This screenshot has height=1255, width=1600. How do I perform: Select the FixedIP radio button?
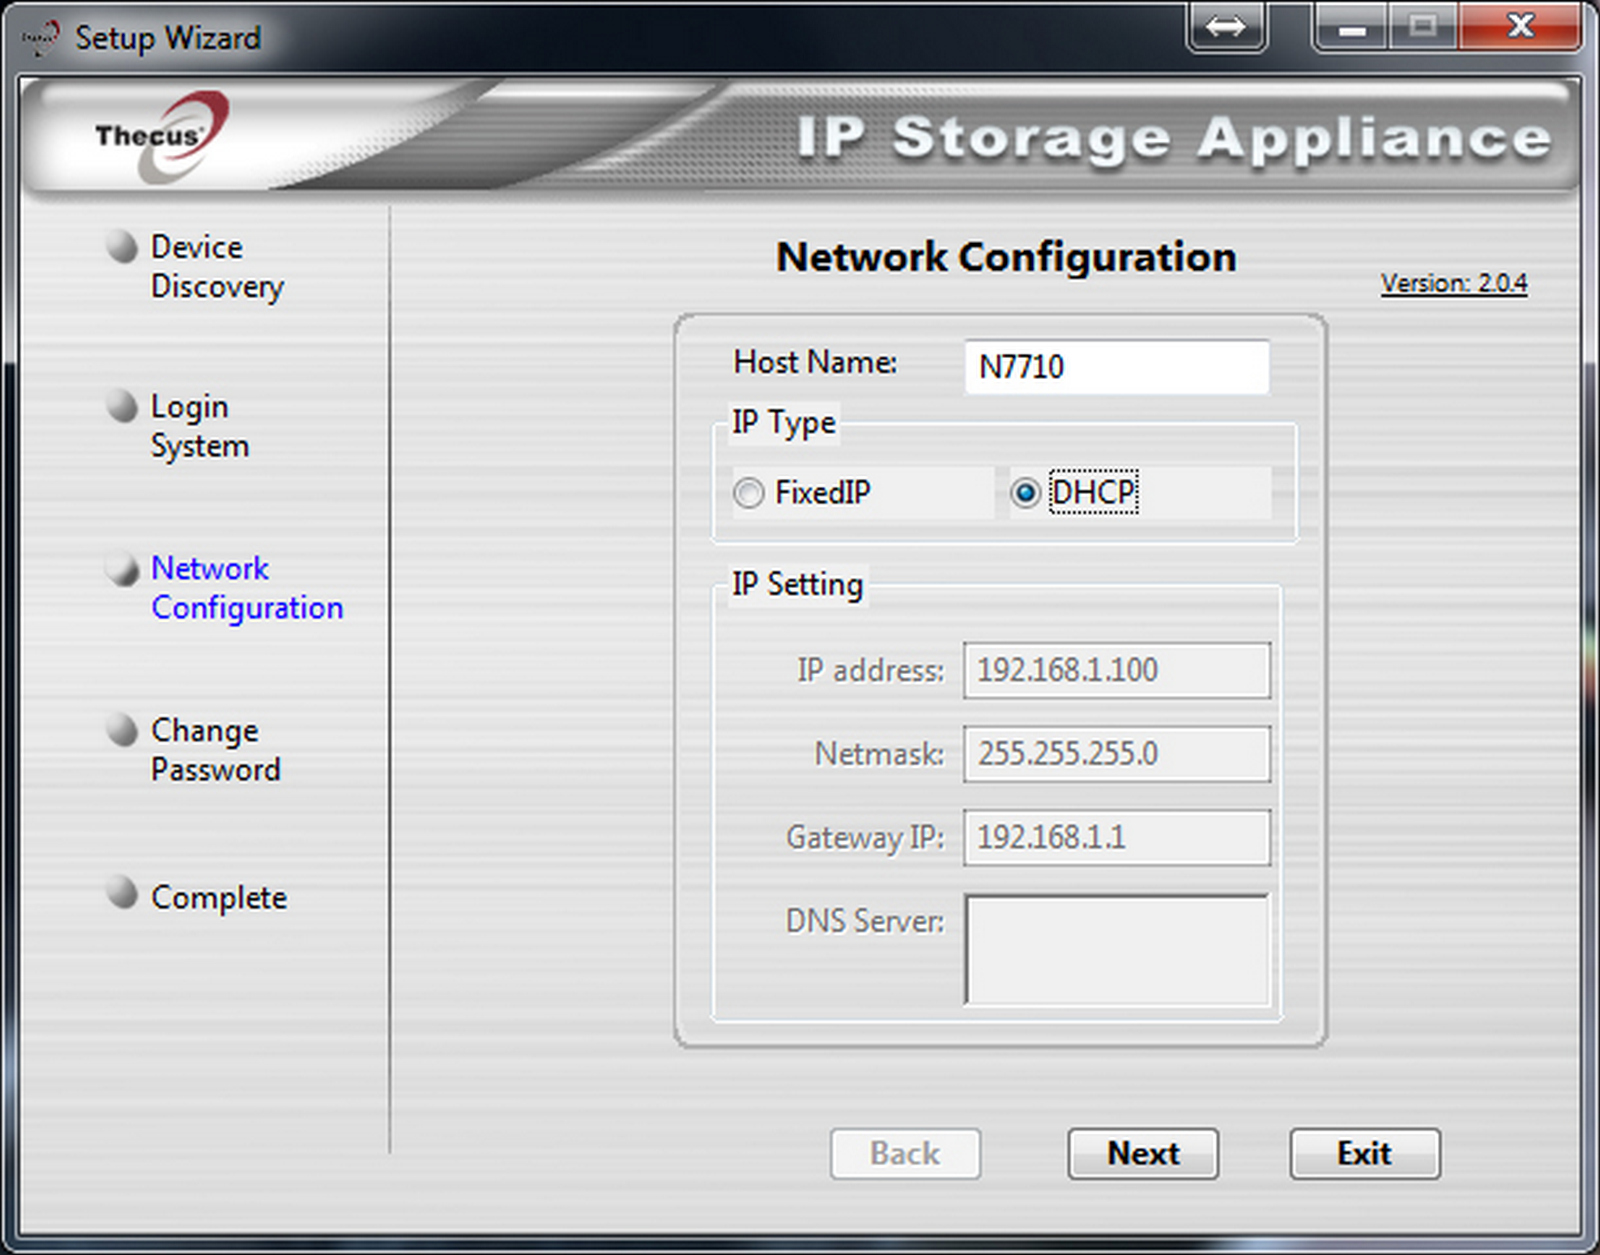click(748, 493)
